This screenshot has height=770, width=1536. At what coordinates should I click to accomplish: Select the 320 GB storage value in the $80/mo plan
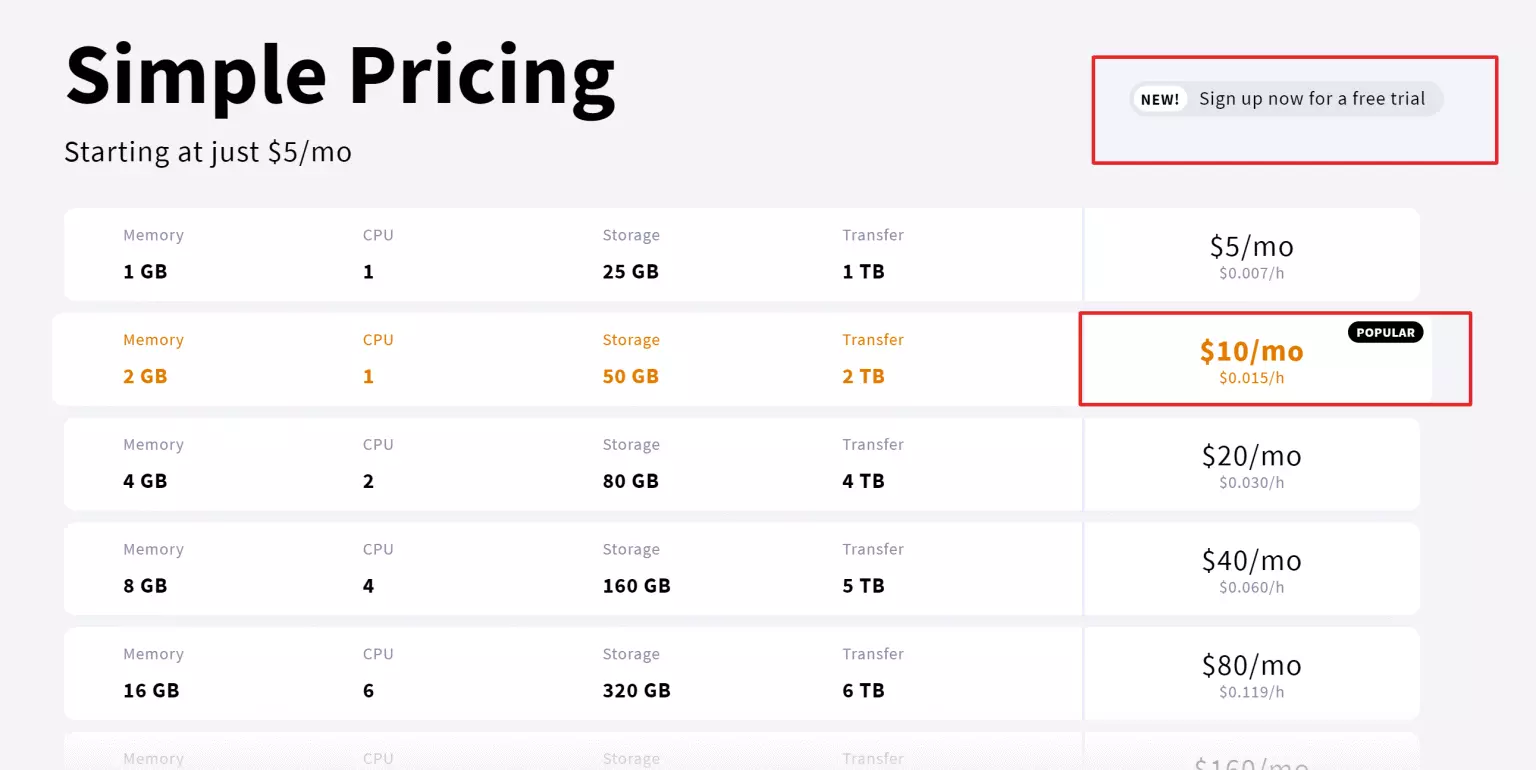[x=637, y=690]
